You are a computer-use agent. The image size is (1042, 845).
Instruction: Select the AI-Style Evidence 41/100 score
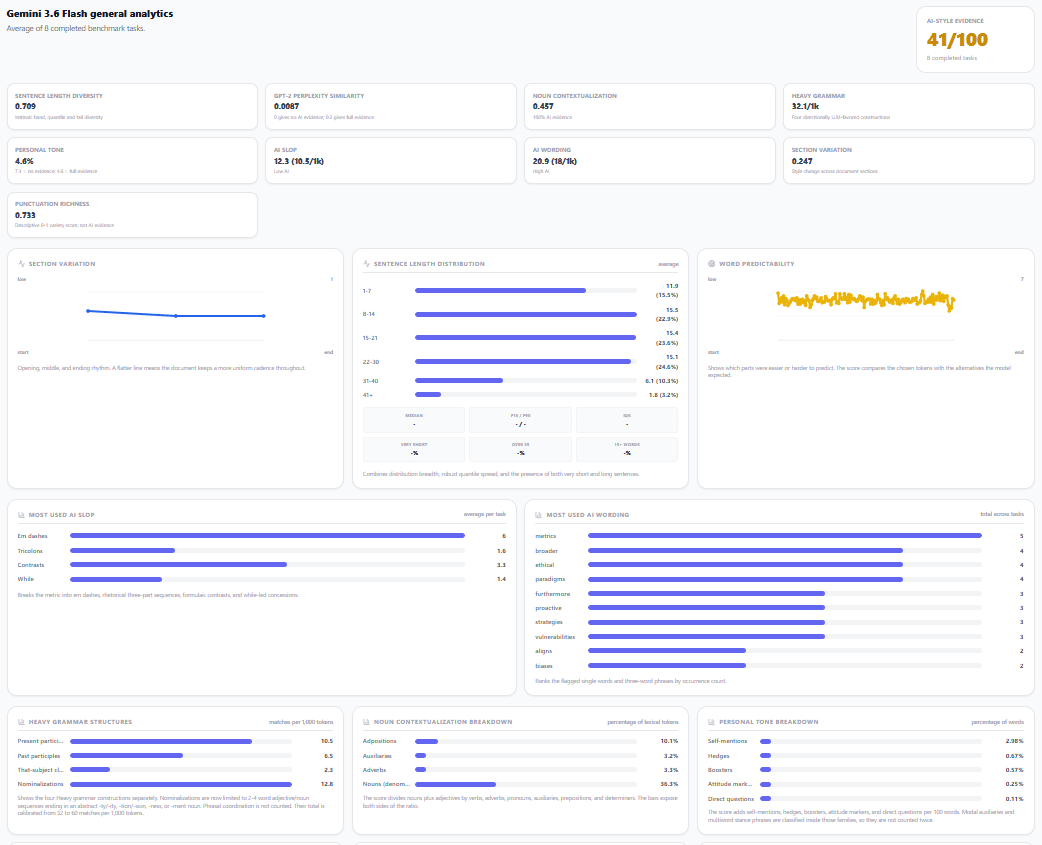(x=957, y=40)
